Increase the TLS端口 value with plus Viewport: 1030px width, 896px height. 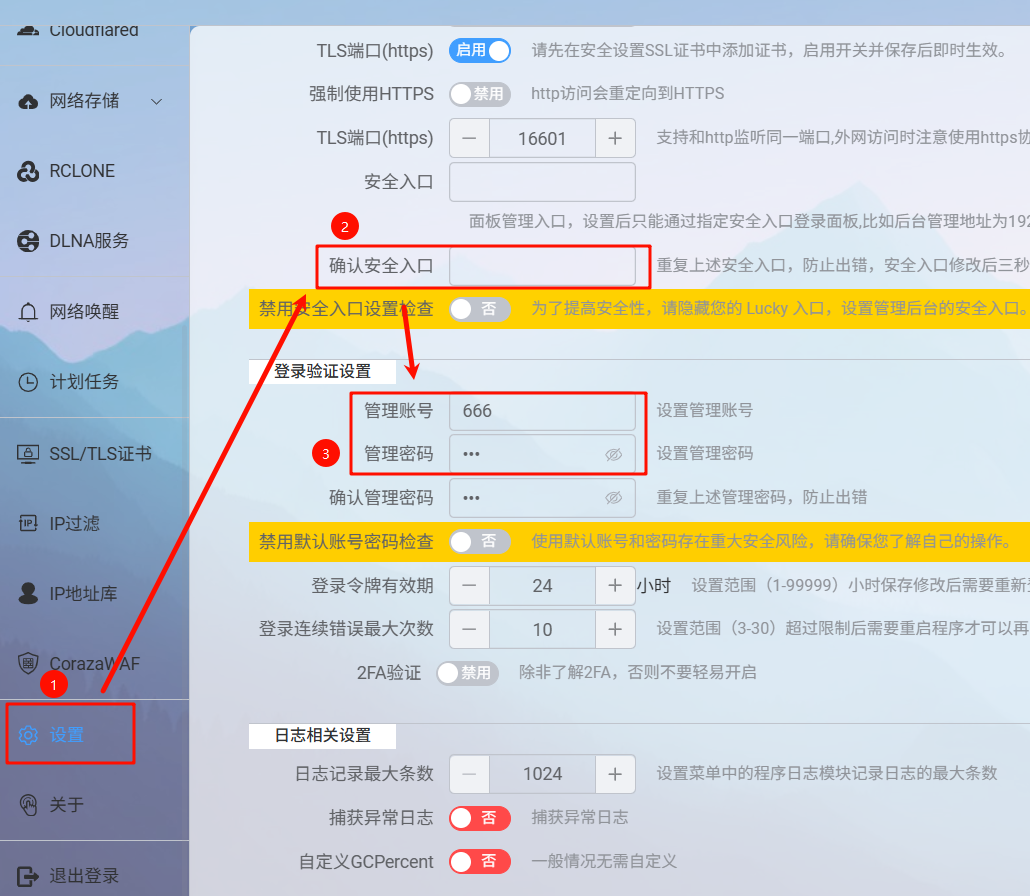(x=615, y=138)
